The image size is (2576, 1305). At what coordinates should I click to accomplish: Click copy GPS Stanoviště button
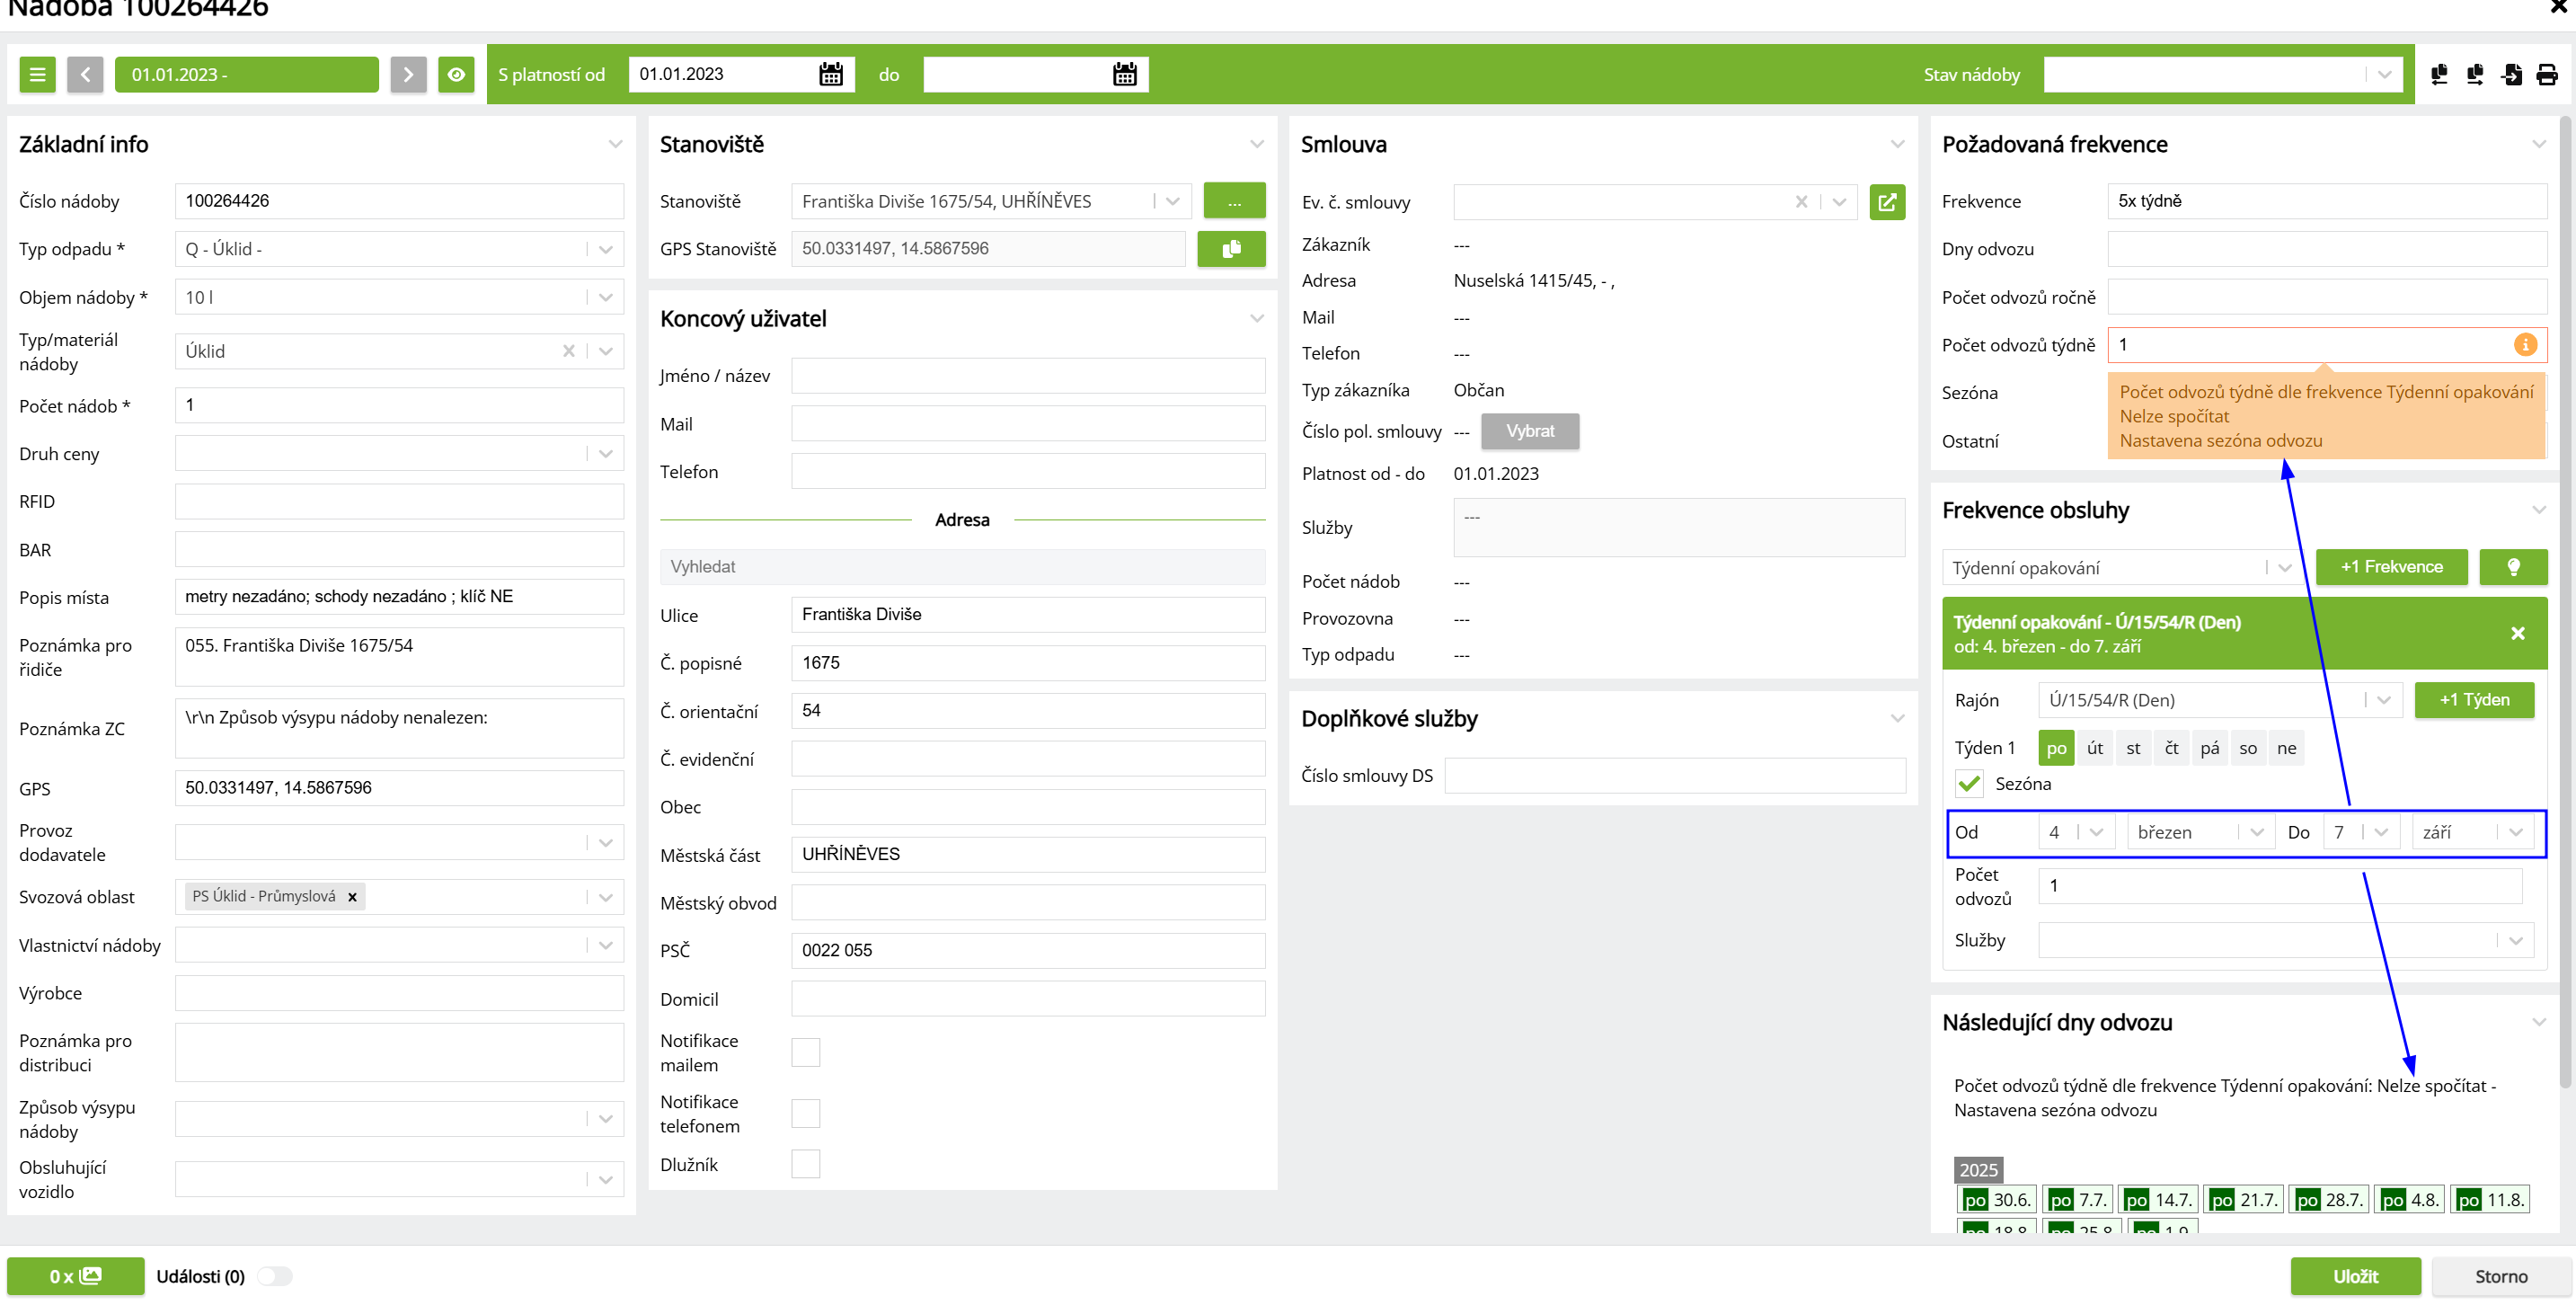pos(1230,248)
